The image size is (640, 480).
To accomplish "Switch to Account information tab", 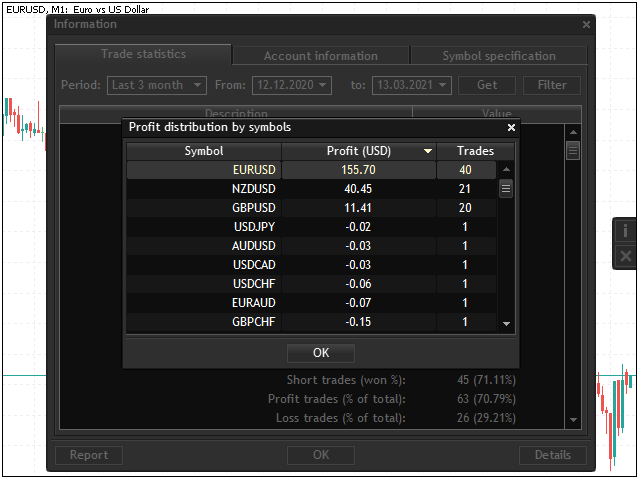I will (321, 56).
